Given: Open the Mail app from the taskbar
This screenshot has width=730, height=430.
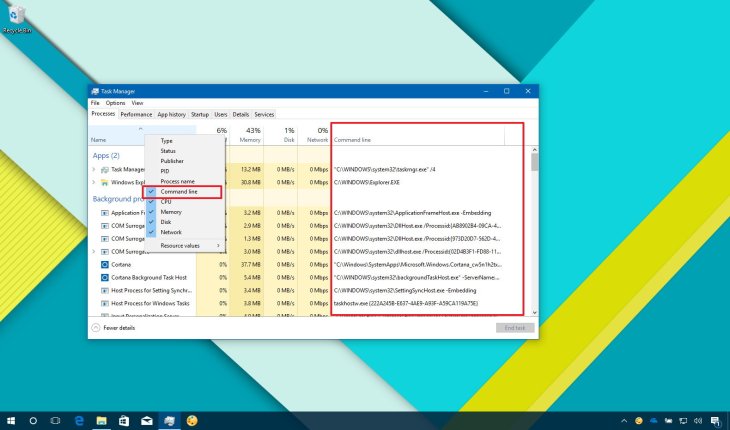Looking at the screenshot, I should (x=147, y=421).
